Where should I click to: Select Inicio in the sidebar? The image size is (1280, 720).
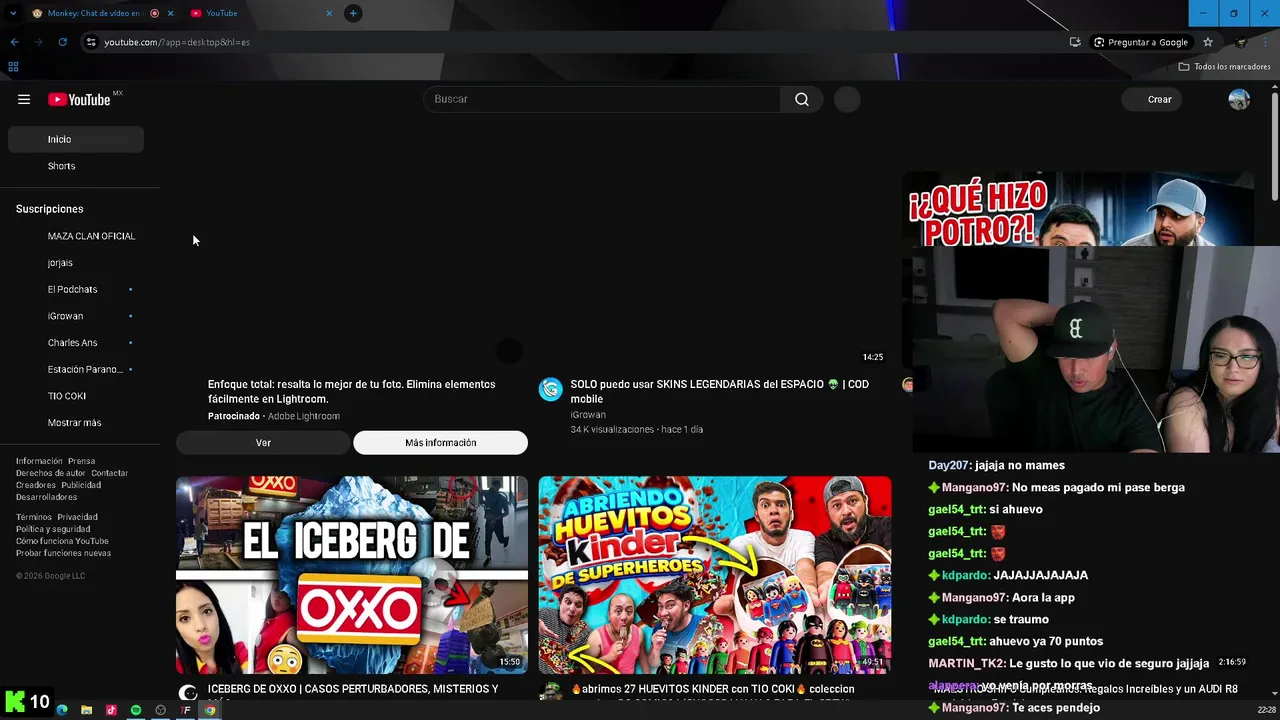click(76, 139)
